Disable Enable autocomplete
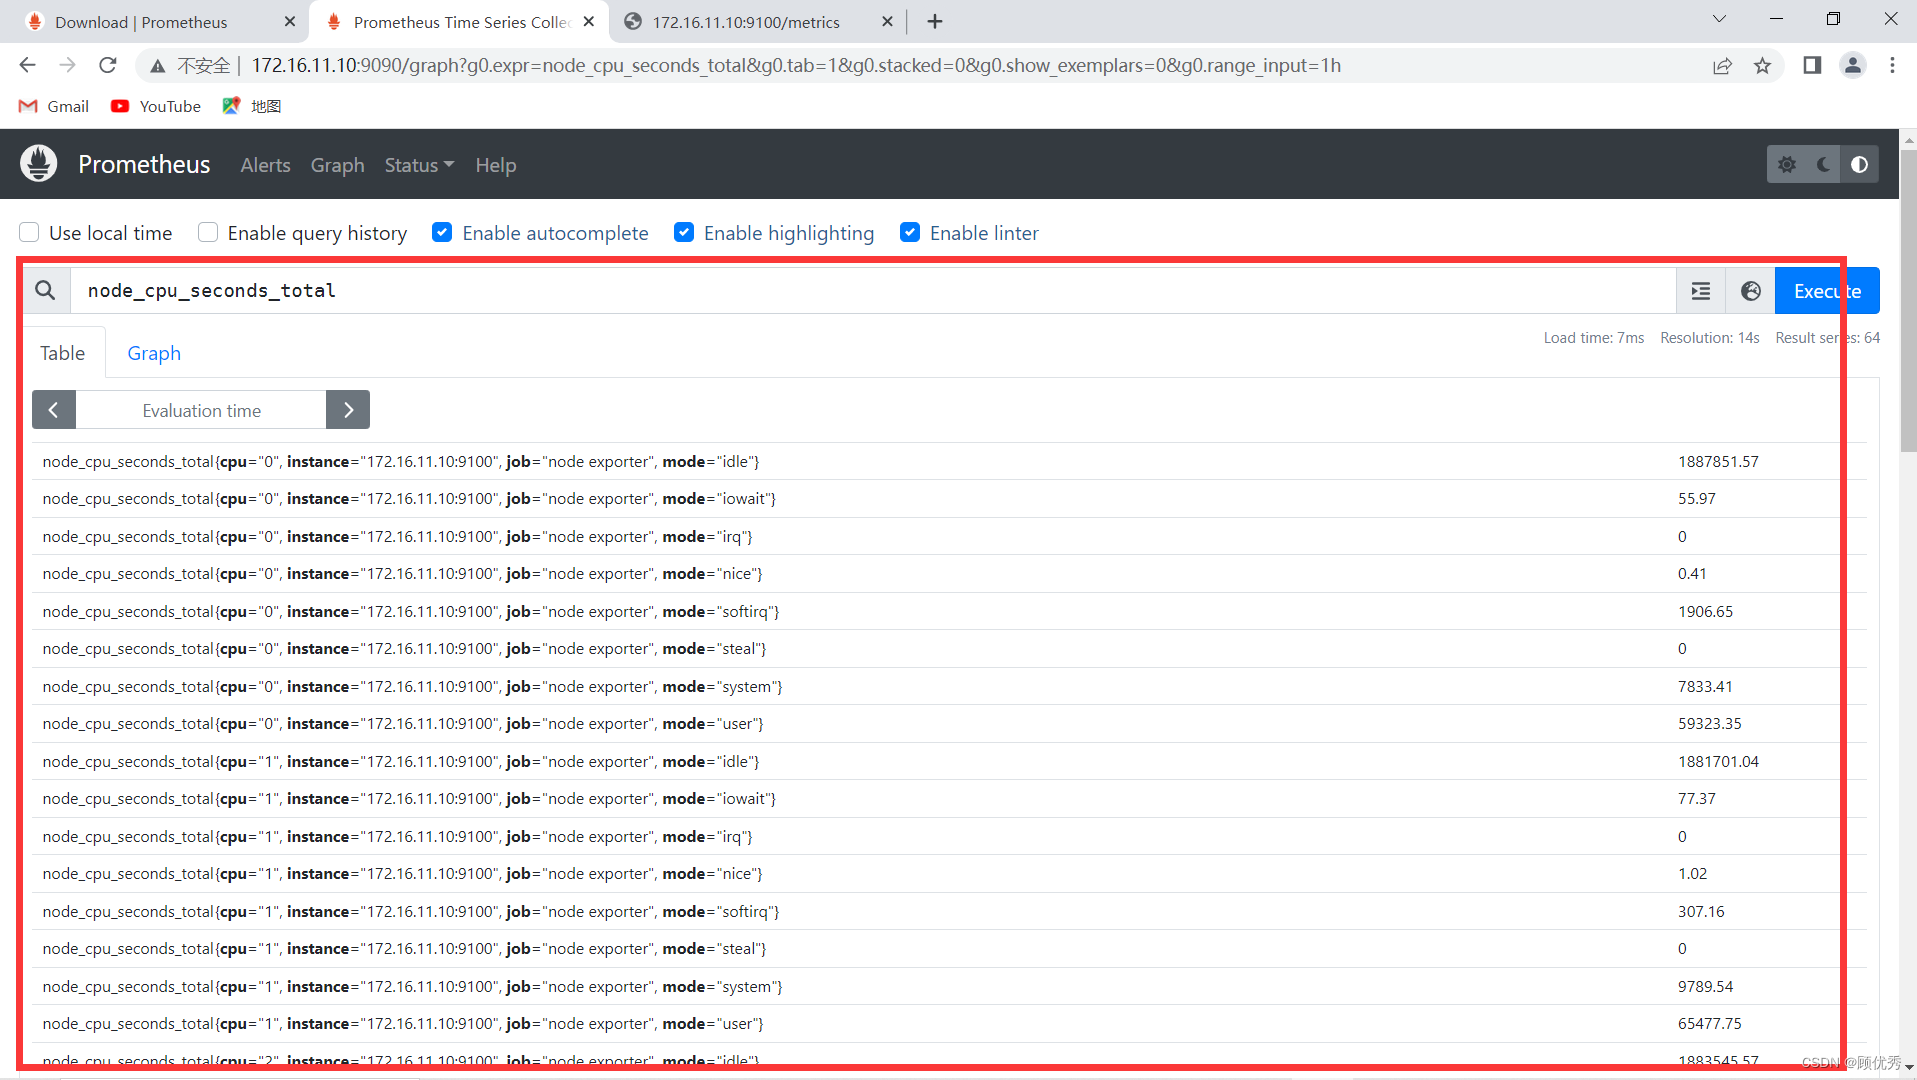 (442, 232)
